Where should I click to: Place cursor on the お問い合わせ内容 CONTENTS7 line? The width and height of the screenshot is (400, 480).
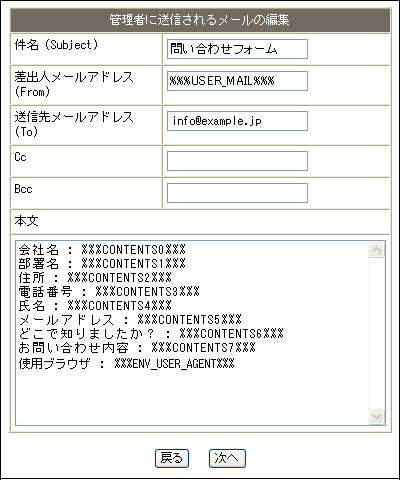[x=137, y=348]
